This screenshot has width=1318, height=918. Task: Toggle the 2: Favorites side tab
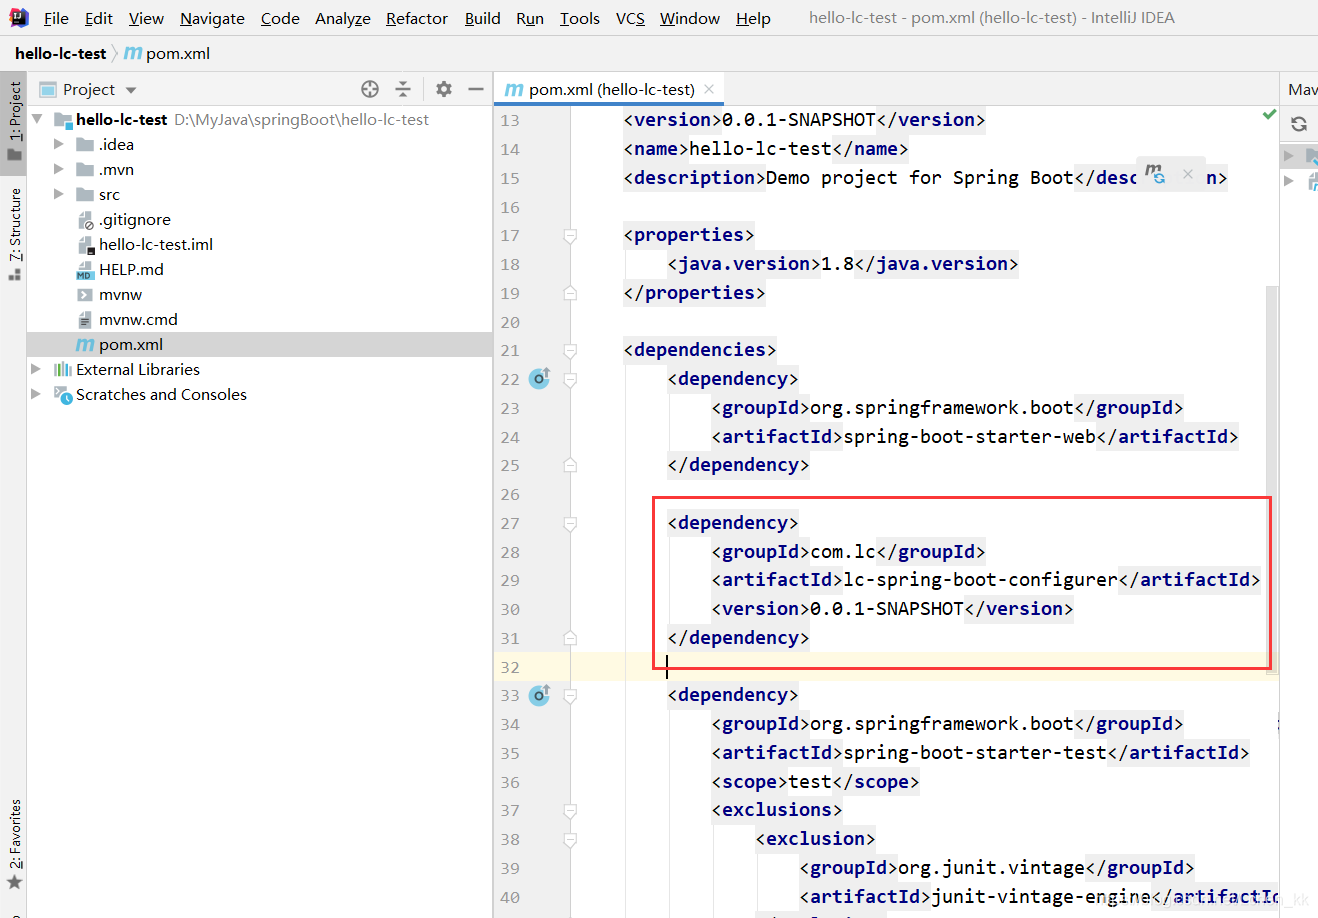(14, 845)
